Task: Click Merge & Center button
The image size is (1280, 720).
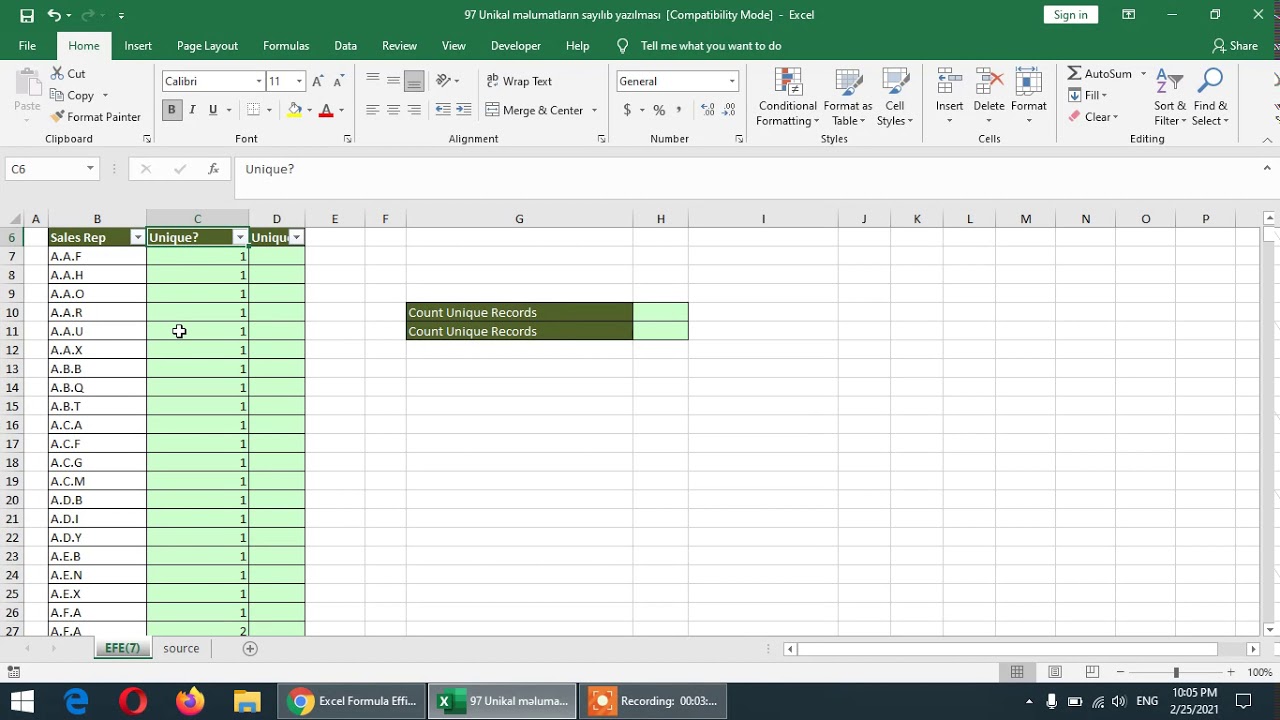Action: point(534,110)
